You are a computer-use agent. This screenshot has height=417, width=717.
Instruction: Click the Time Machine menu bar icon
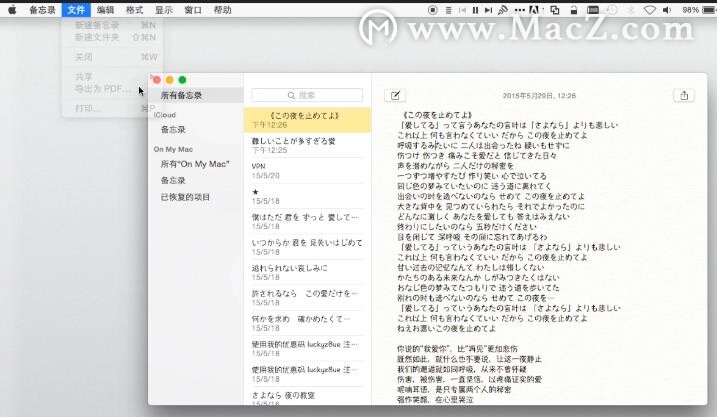(611, 10)
